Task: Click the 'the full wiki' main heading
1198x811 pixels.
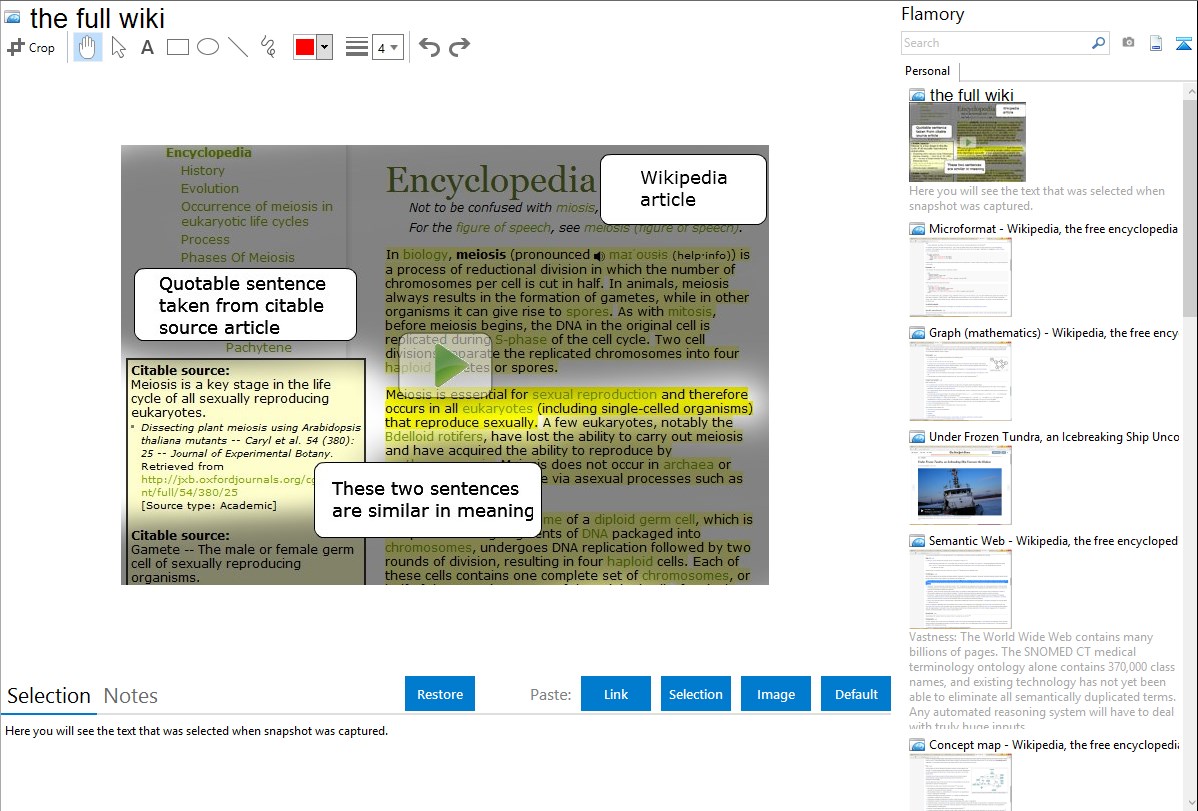Action: (97, 18)
